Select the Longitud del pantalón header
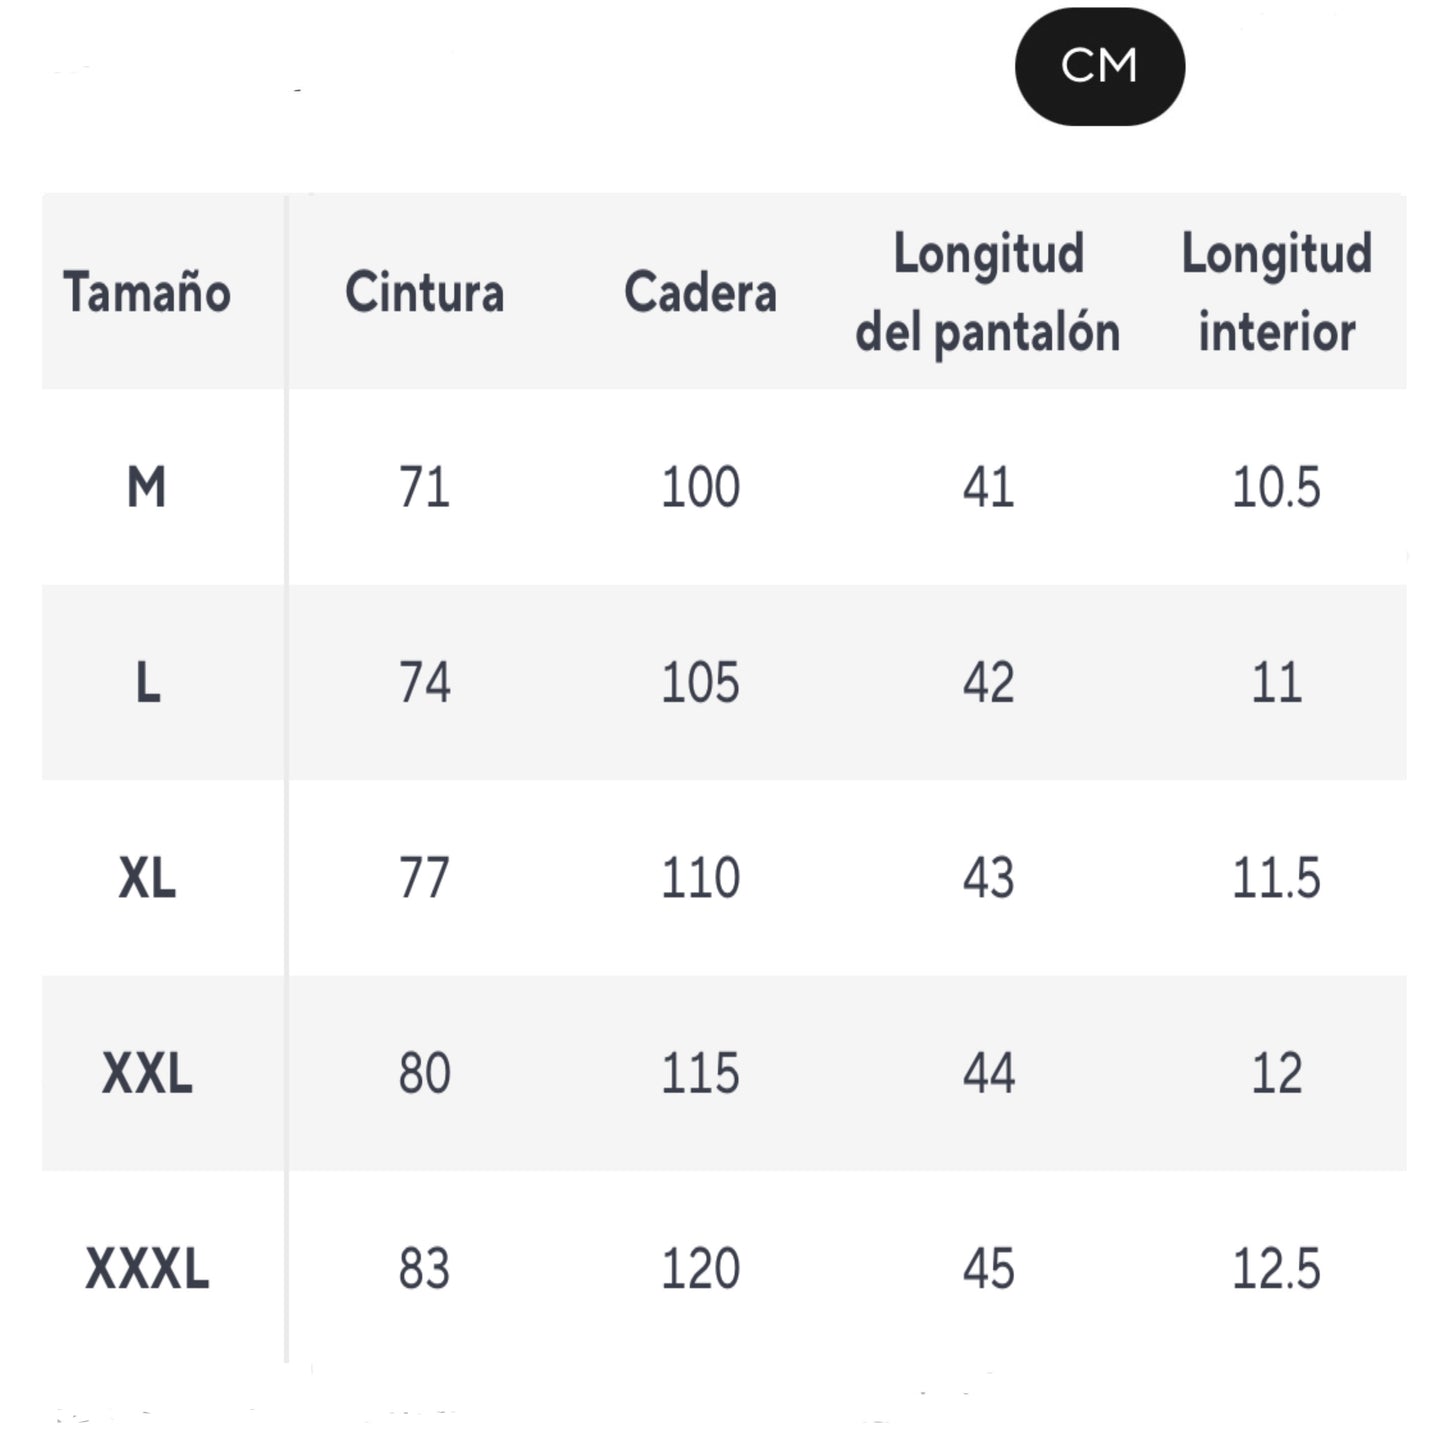The height and width of the screenshot is (1445, 1445). tap(988, 292)
